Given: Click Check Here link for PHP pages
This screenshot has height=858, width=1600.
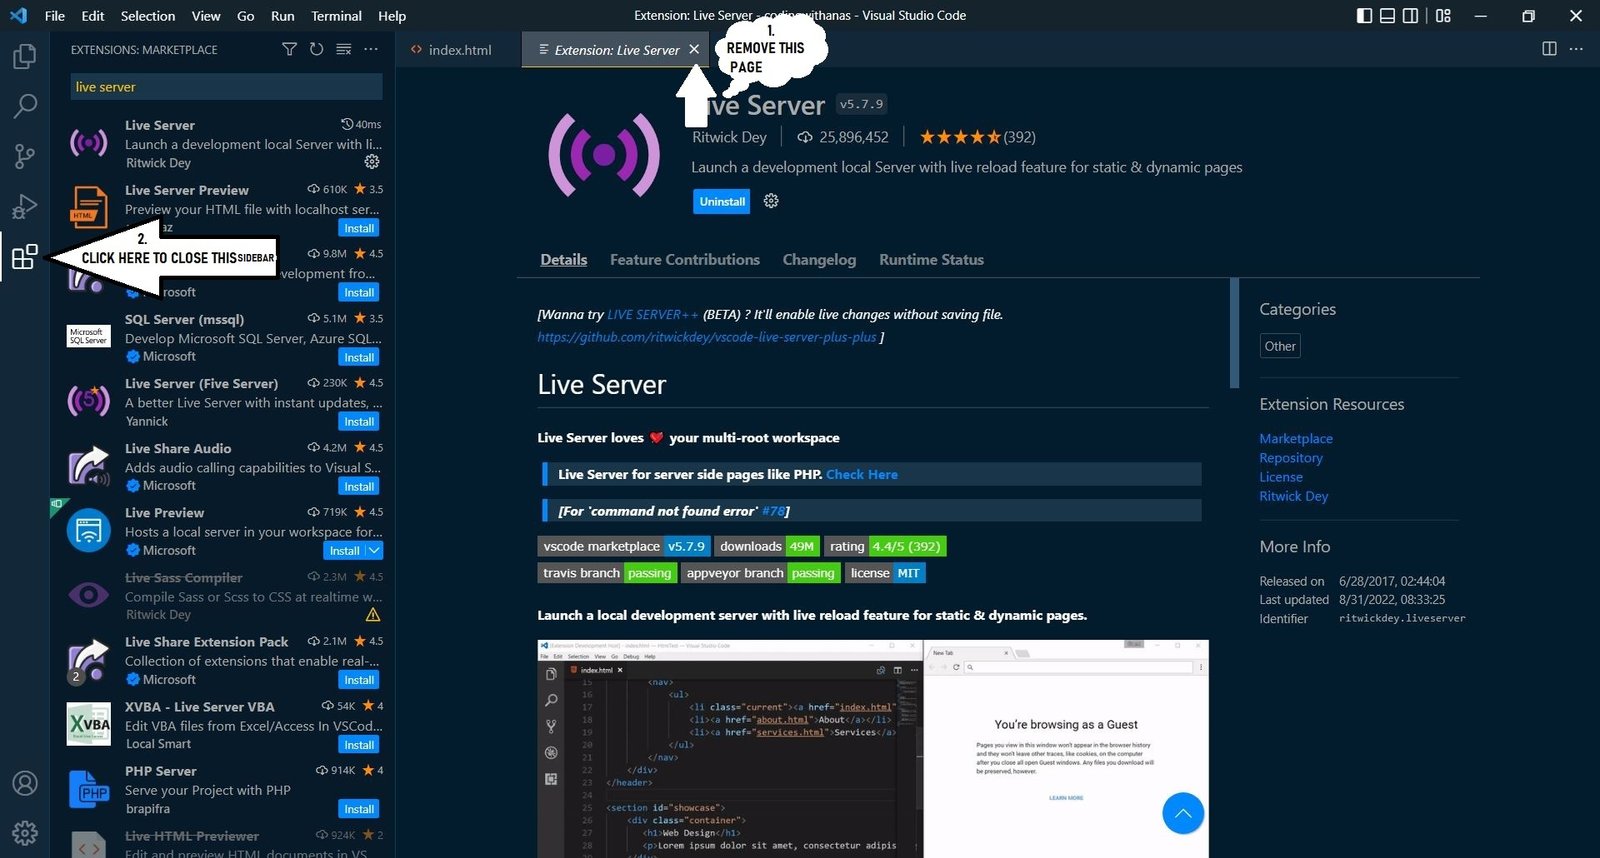Looking at the screenshot, I should [862, 474].
